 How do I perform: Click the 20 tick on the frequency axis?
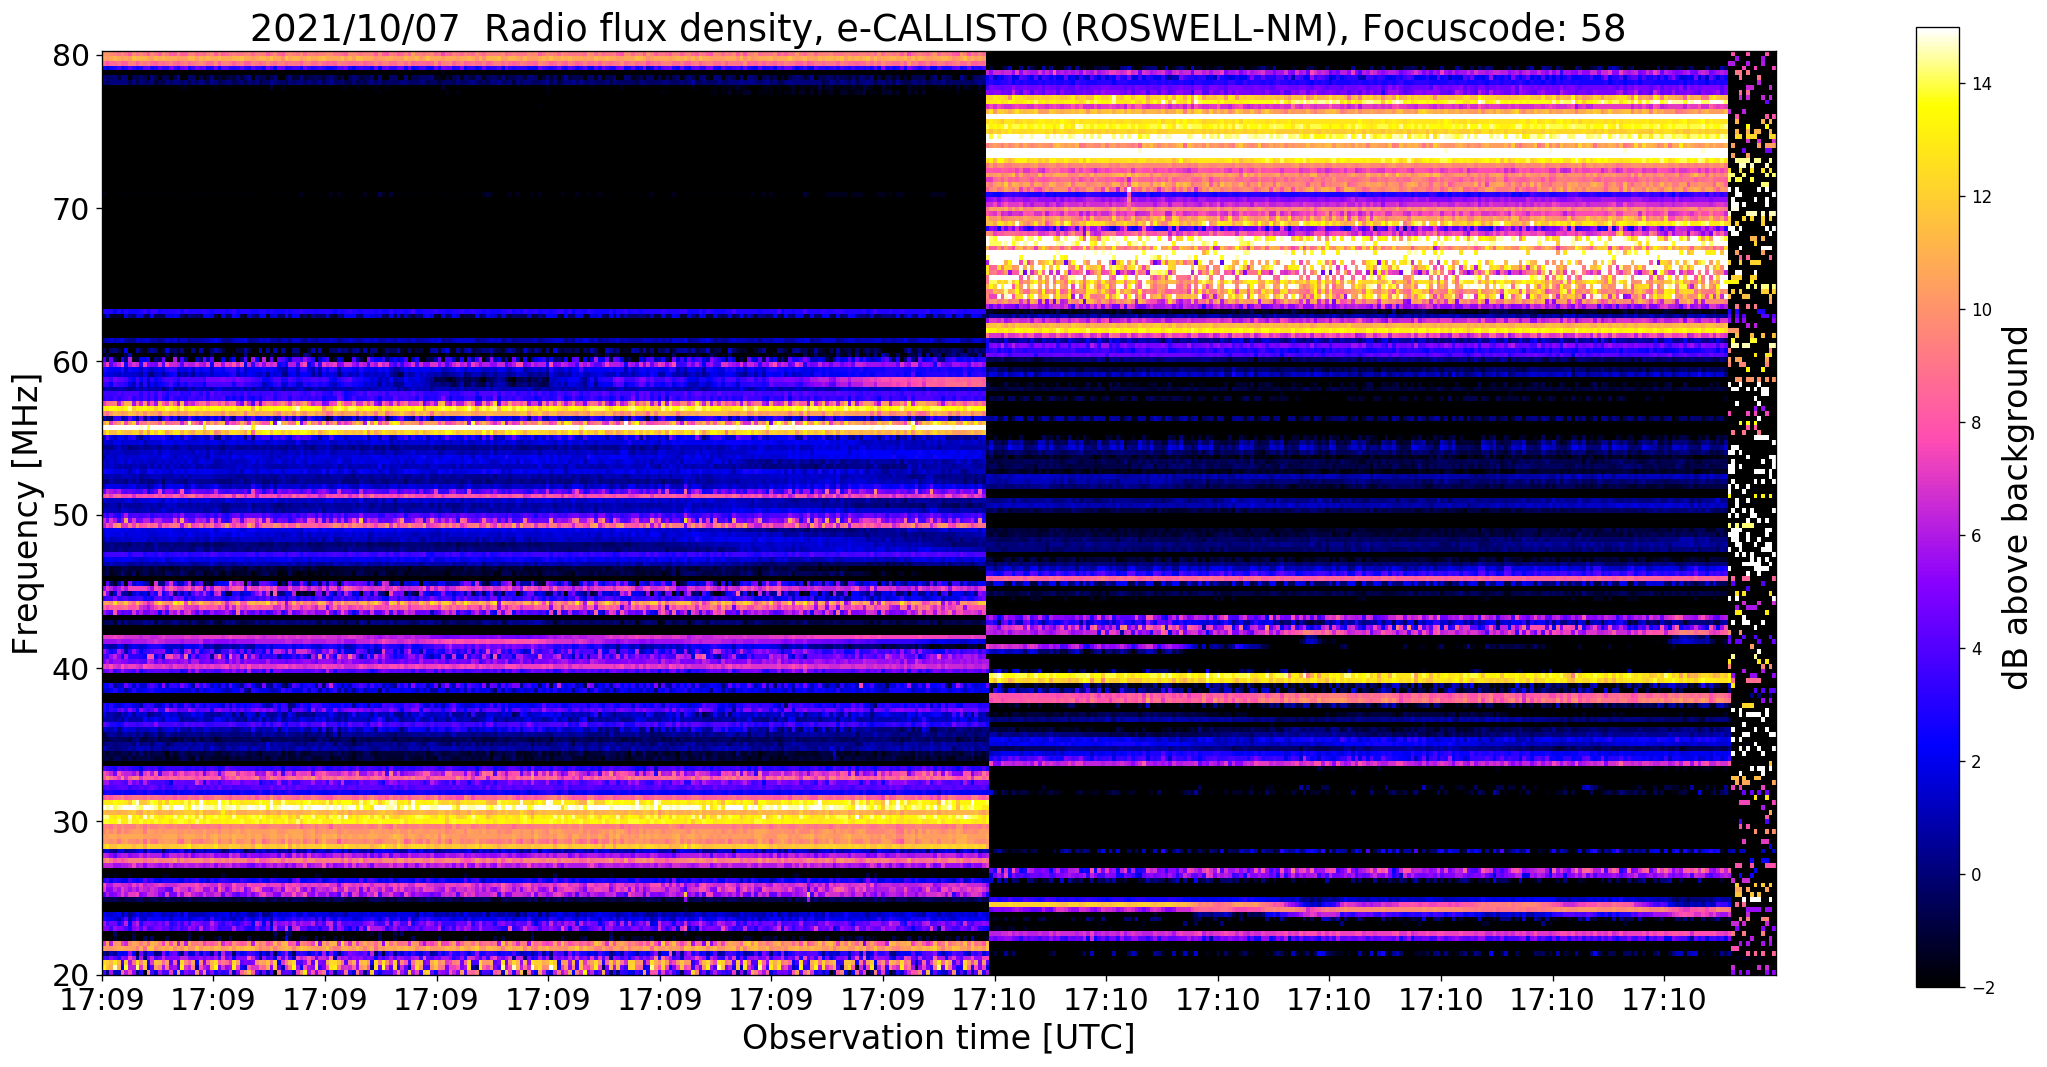70,974
